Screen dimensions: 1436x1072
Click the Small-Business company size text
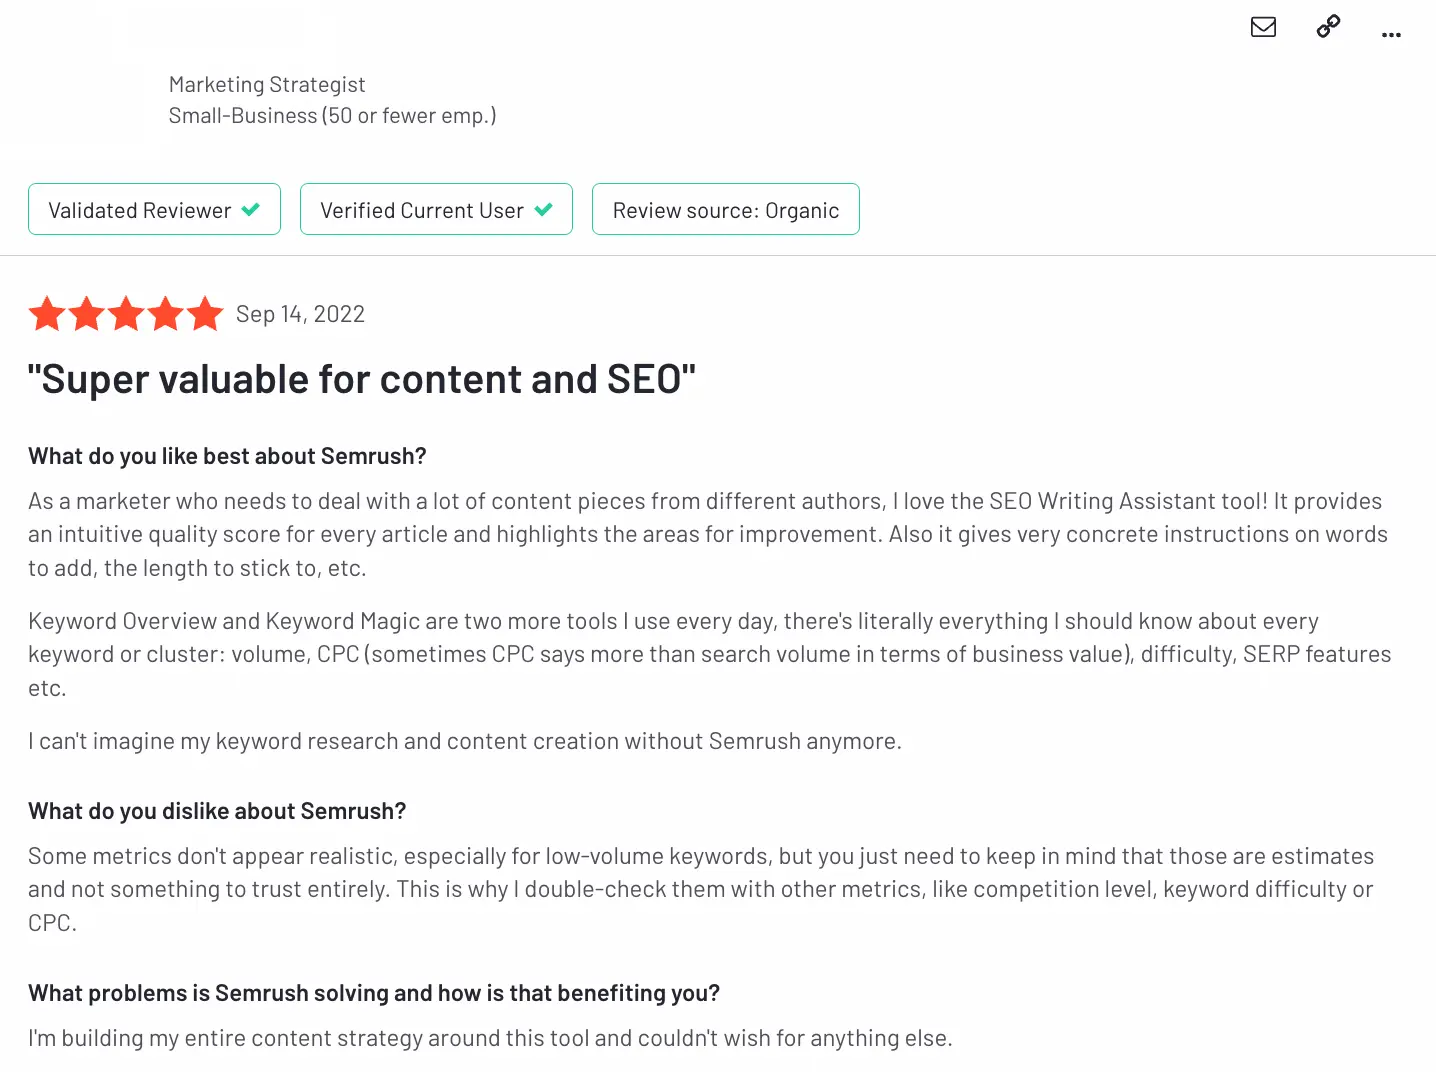[x=332, y=116]
